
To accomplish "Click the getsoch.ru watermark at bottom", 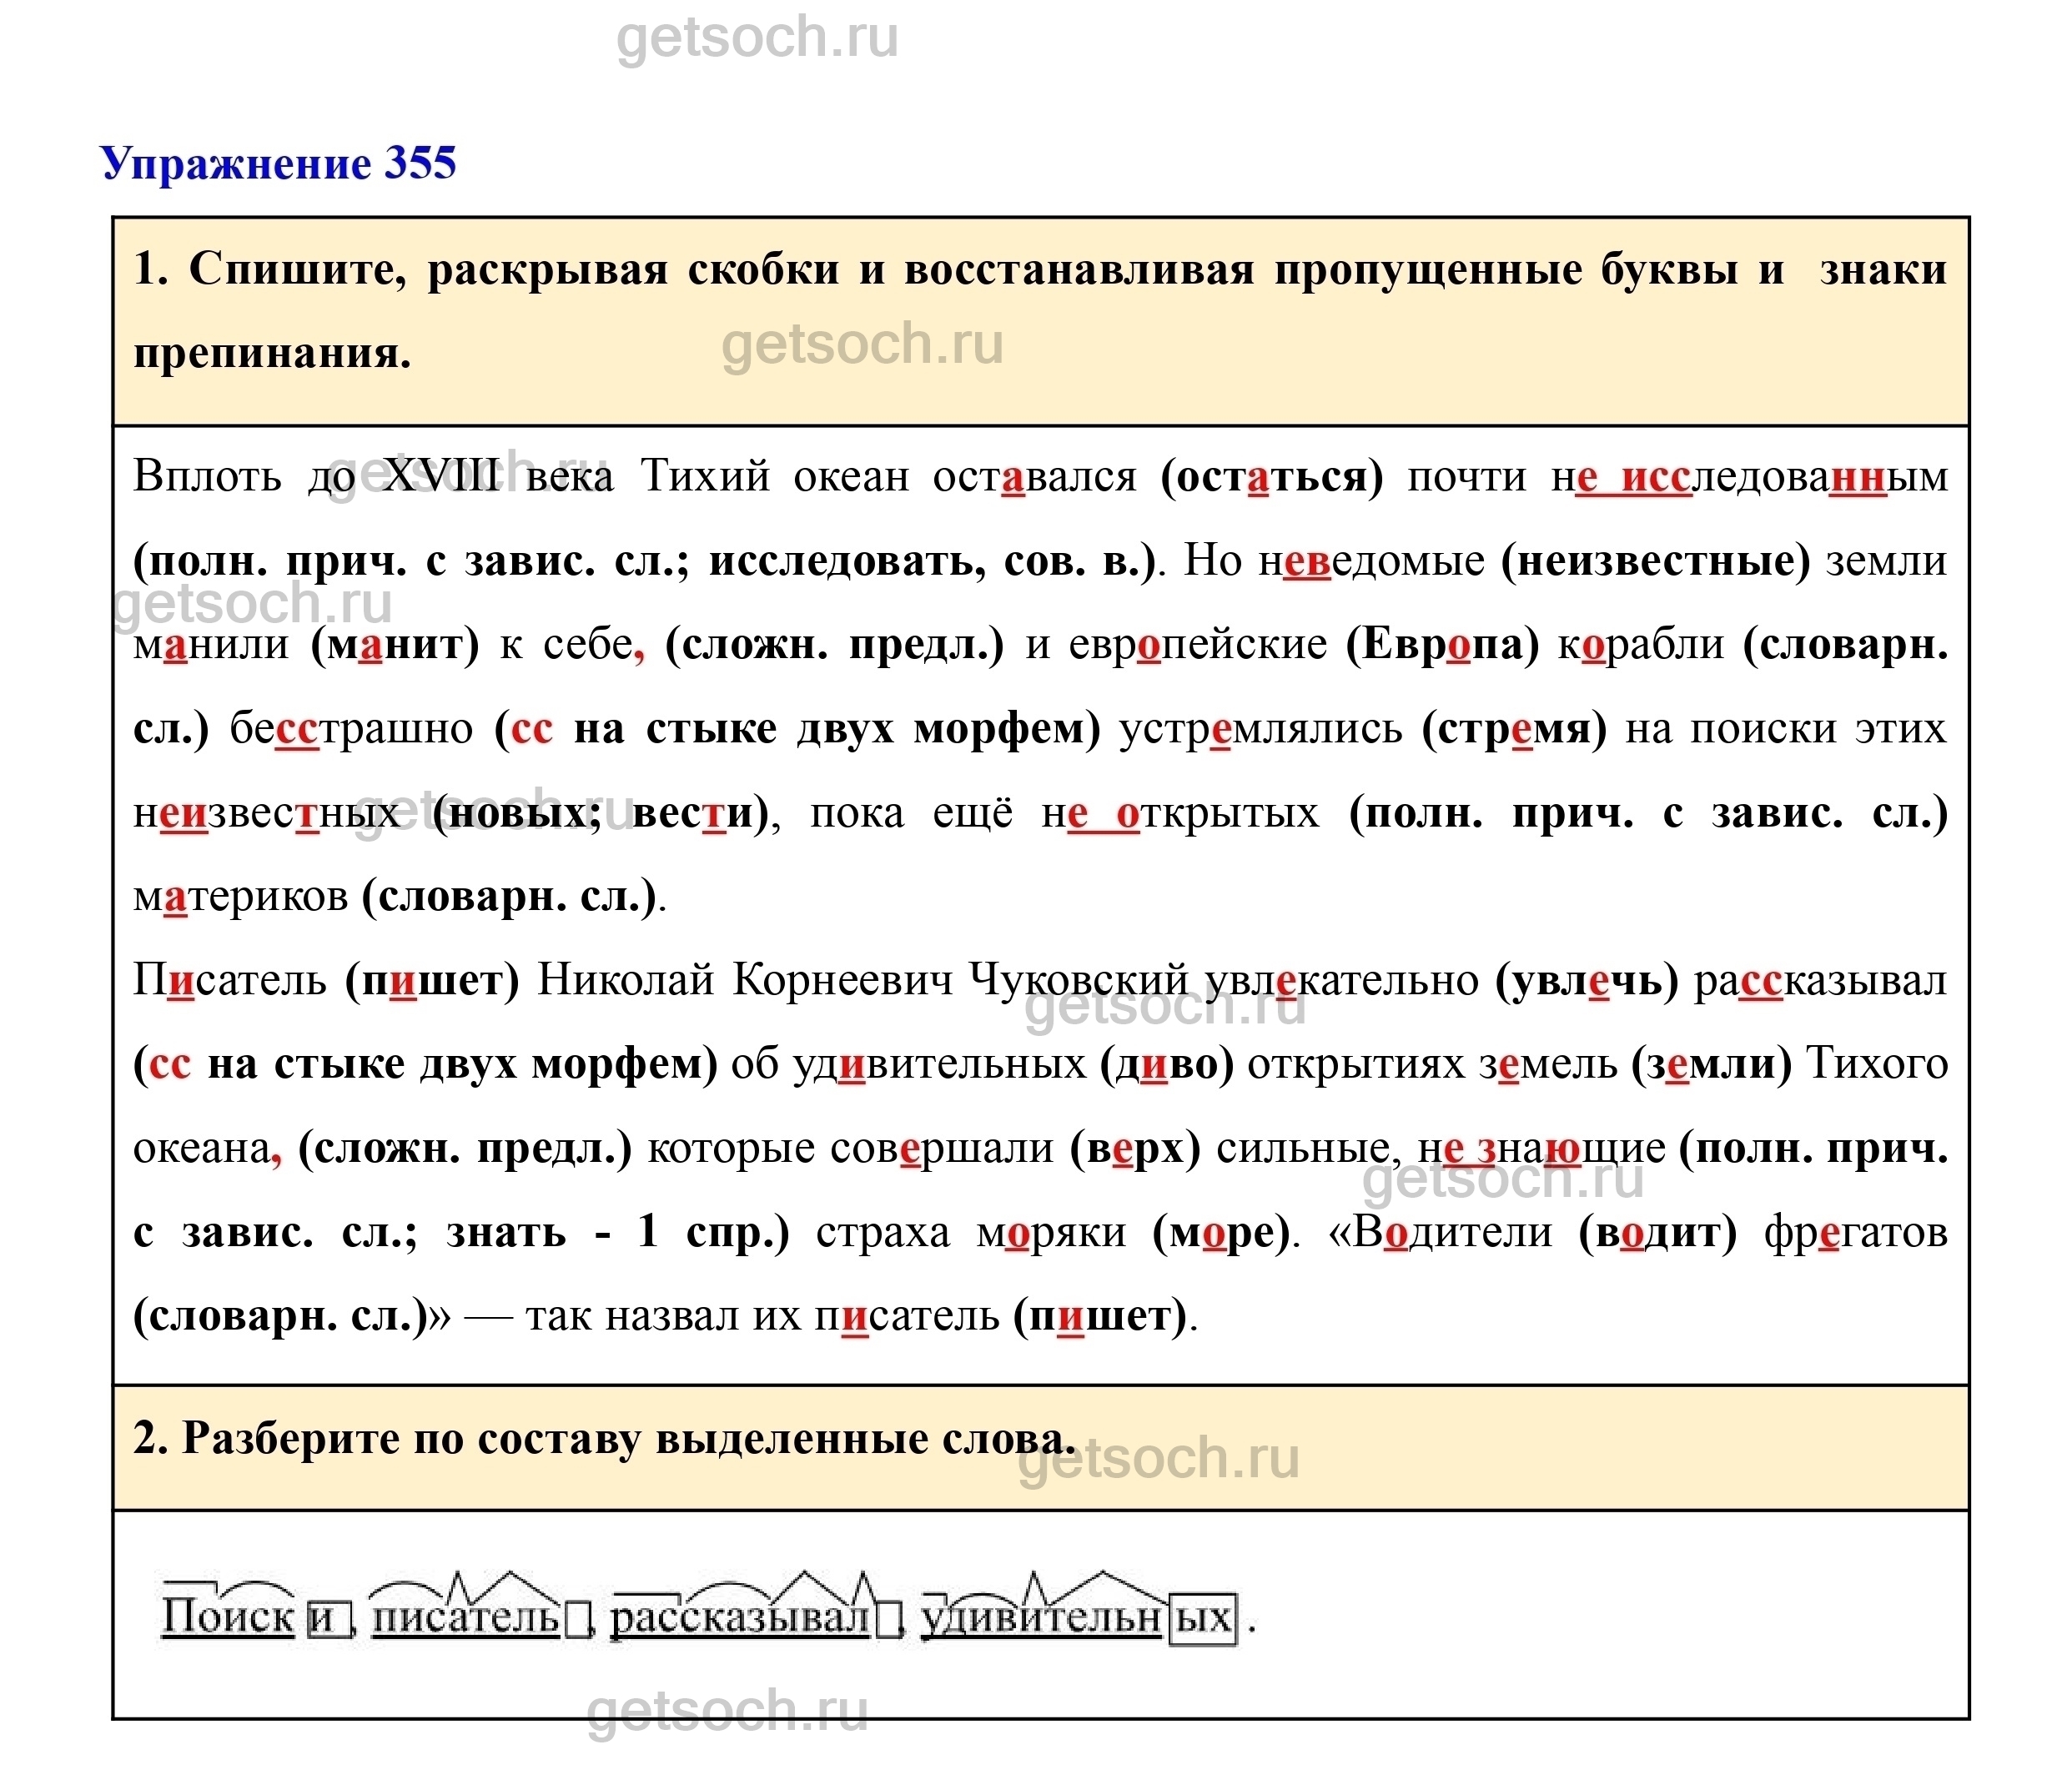I will tap(727, 1710).
